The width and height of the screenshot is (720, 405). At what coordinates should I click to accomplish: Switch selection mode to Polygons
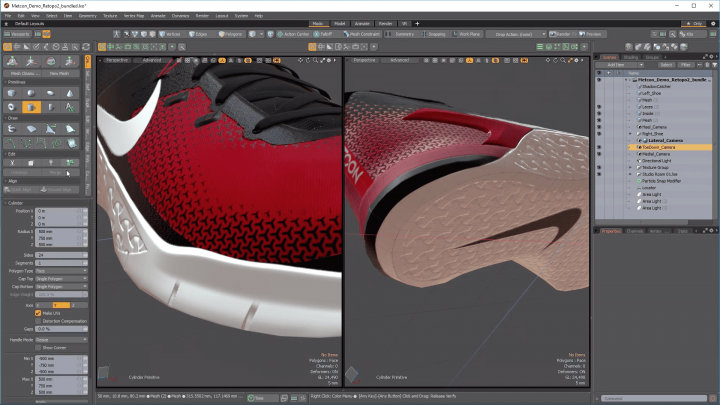[x=231, y=33]
